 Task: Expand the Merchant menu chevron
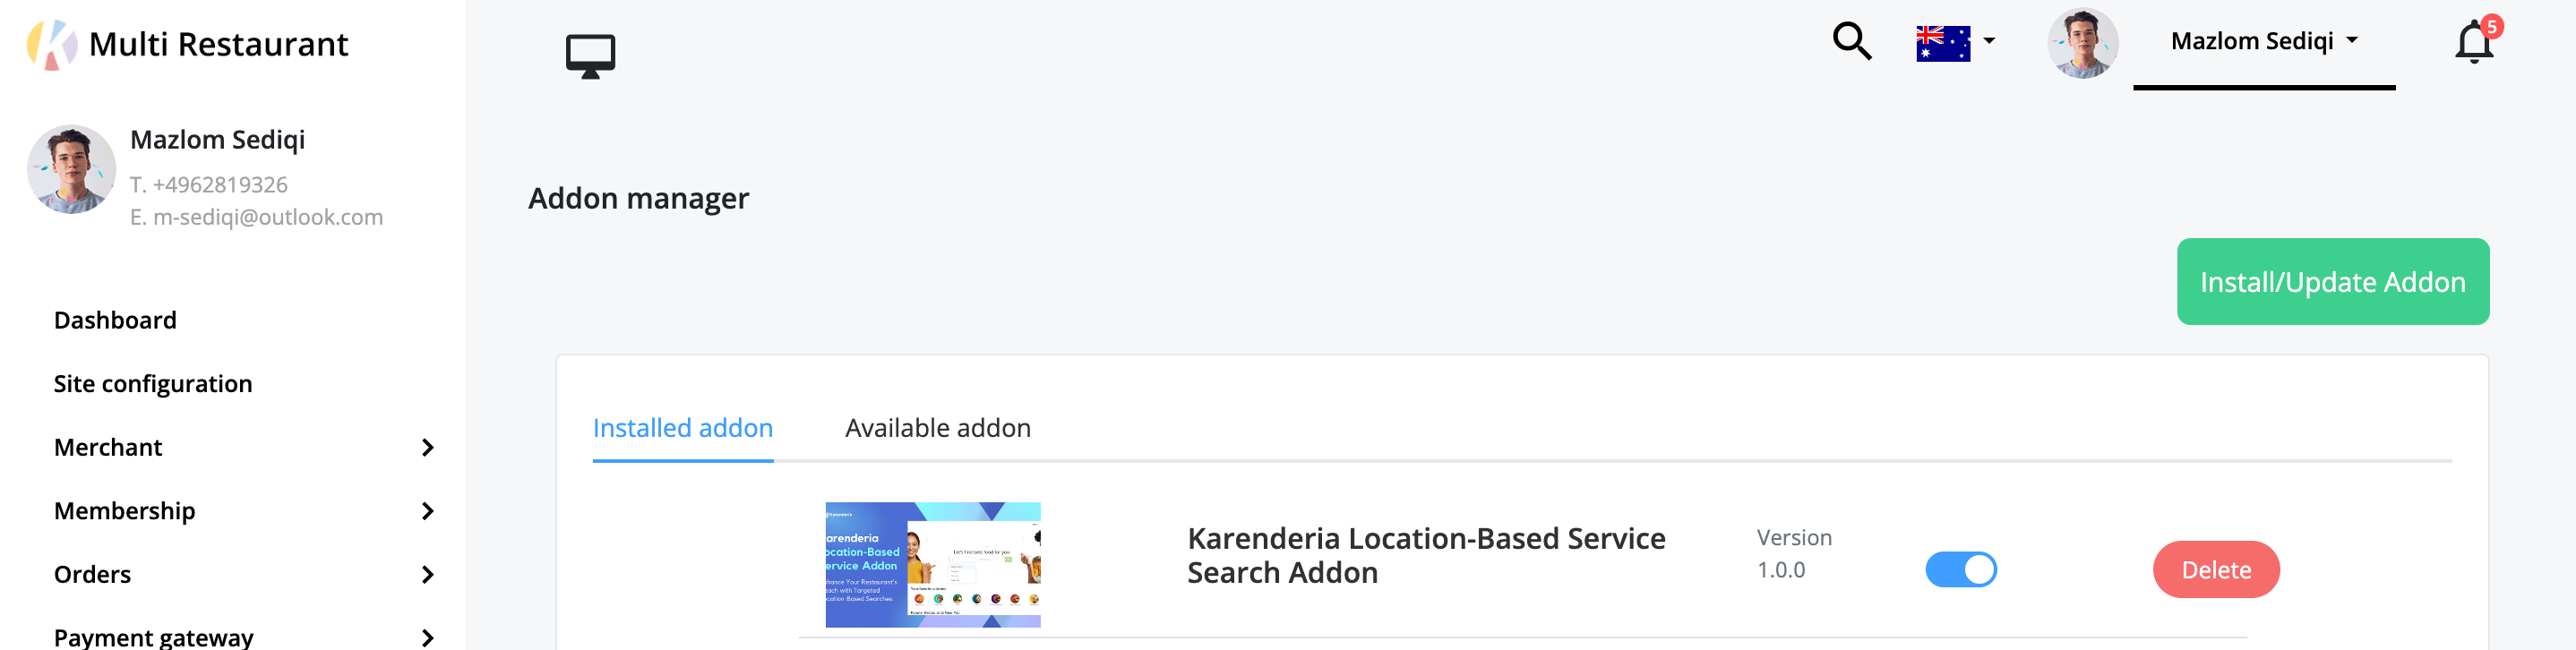pyautogui.click(x=428, y=447)
